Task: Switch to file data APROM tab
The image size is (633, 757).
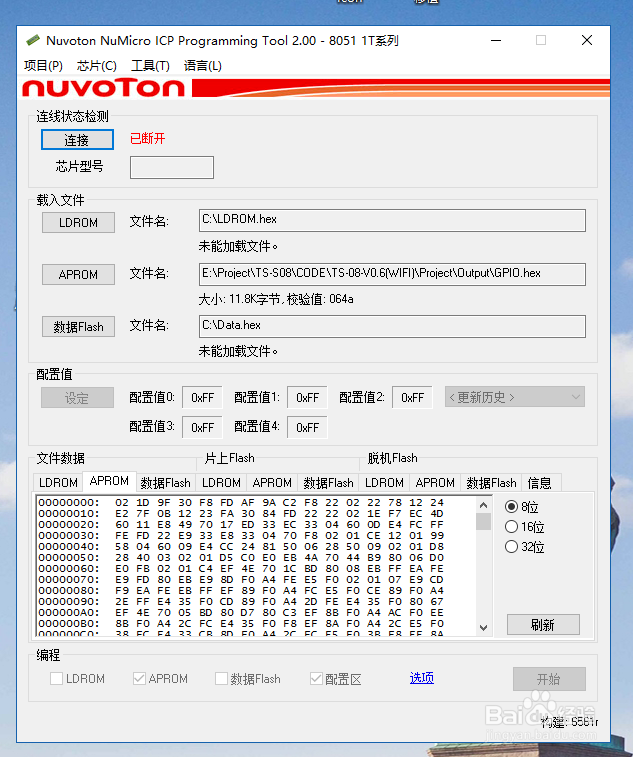Action: pos(110,481)
